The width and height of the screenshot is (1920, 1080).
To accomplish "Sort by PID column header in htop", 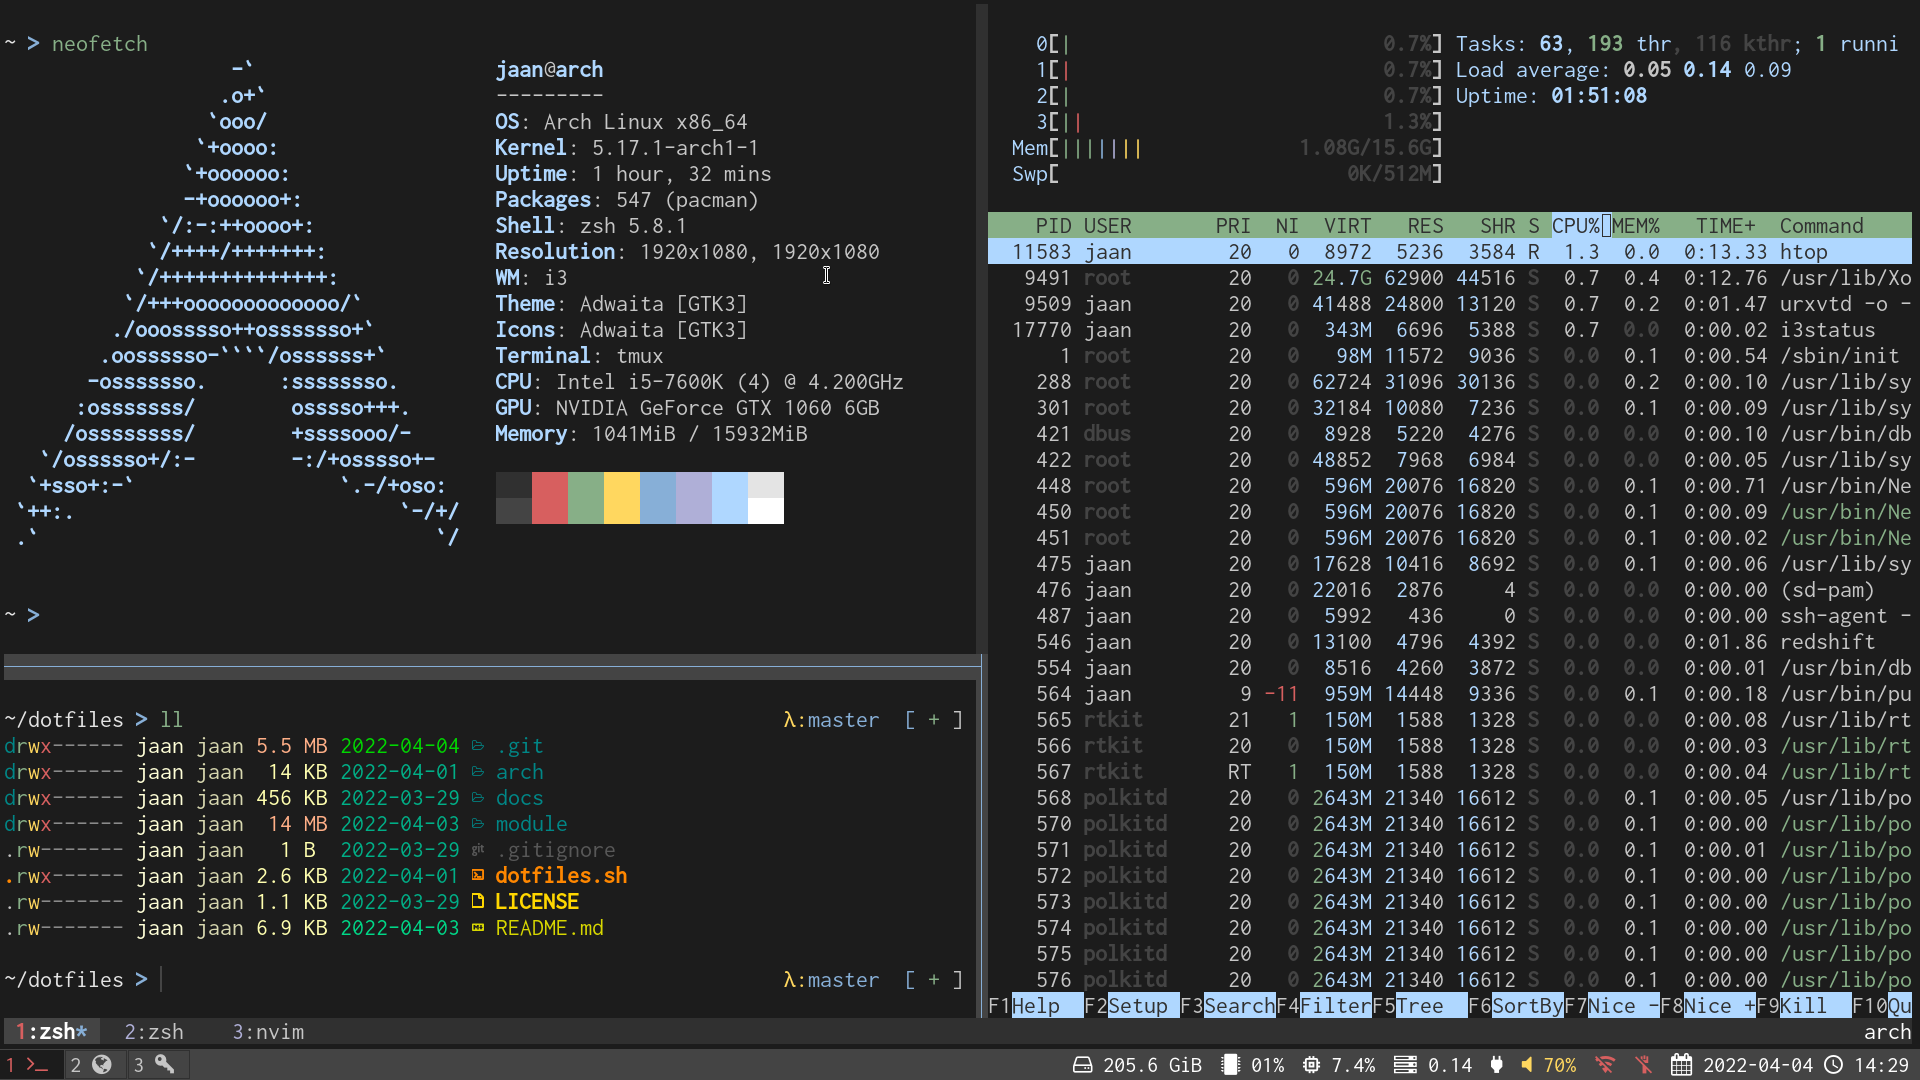I will point(1052,226).
